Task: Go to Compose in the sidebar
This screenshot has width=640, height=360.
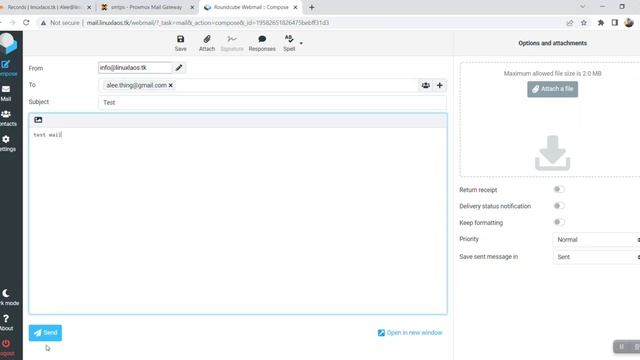Action: (x=7, y=68)
